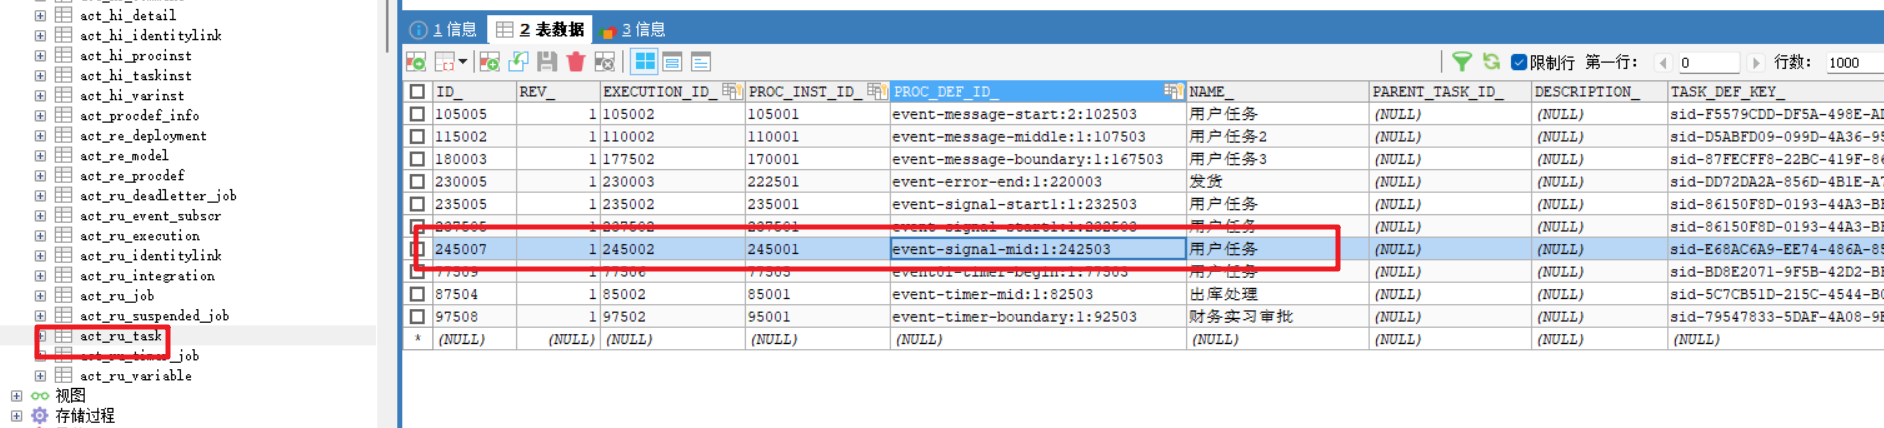
Task: Open the copy data dropdown arrow
Action: (x=462, y=62)
